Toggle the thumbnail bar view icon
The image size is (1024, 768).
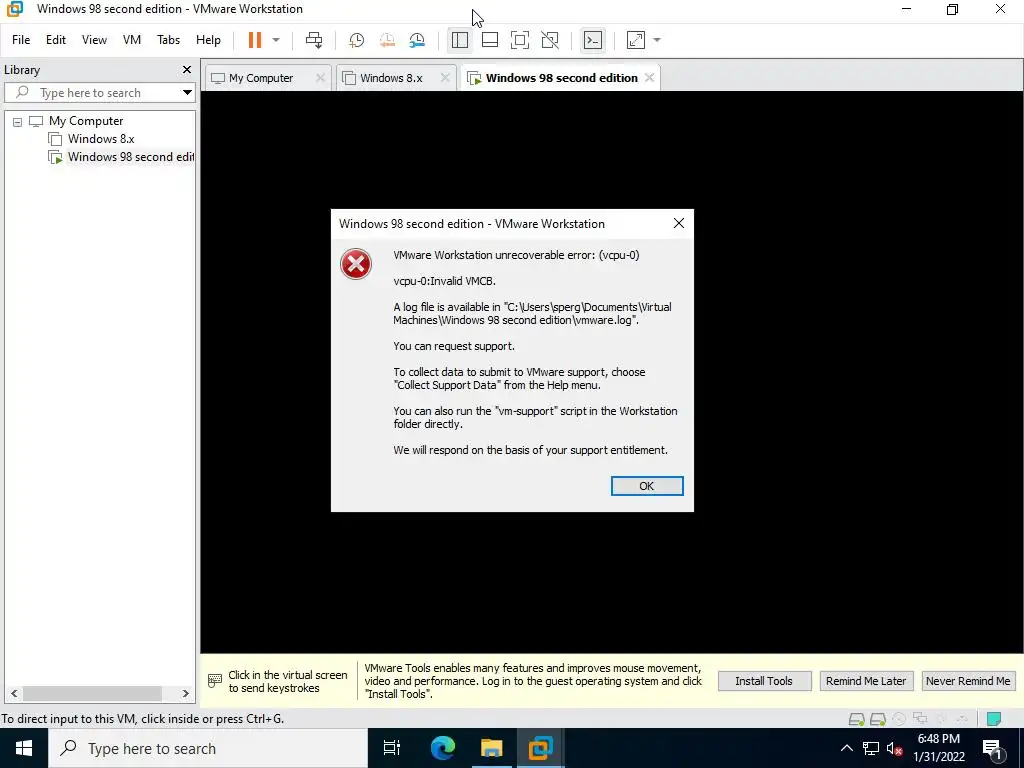tap(490, 40)
